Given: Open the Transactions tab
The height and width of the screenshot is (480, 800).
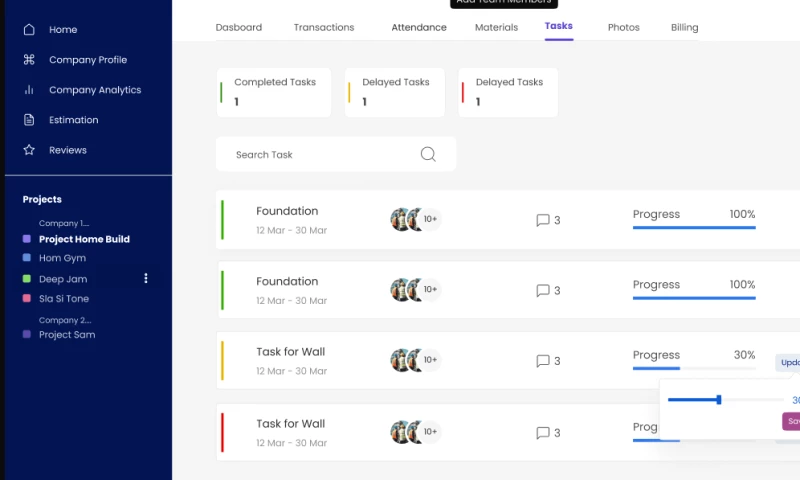Looking at the screenshot, I should click(324, 28).
